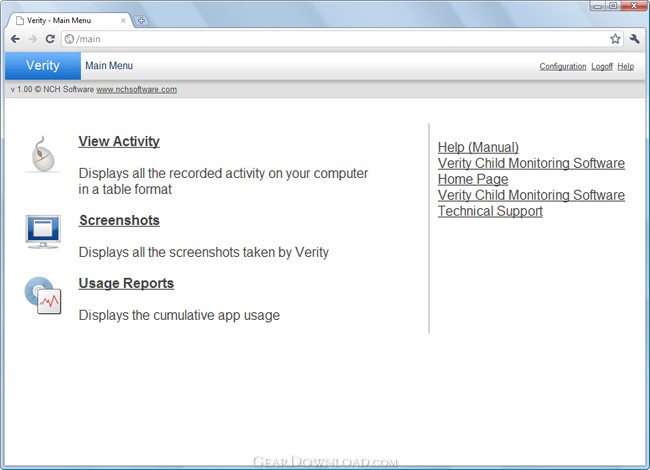Open Verity Child Monitoring Software Technical Support
The height and width of the screenshot is (470, 650).
tap(531, 203)
